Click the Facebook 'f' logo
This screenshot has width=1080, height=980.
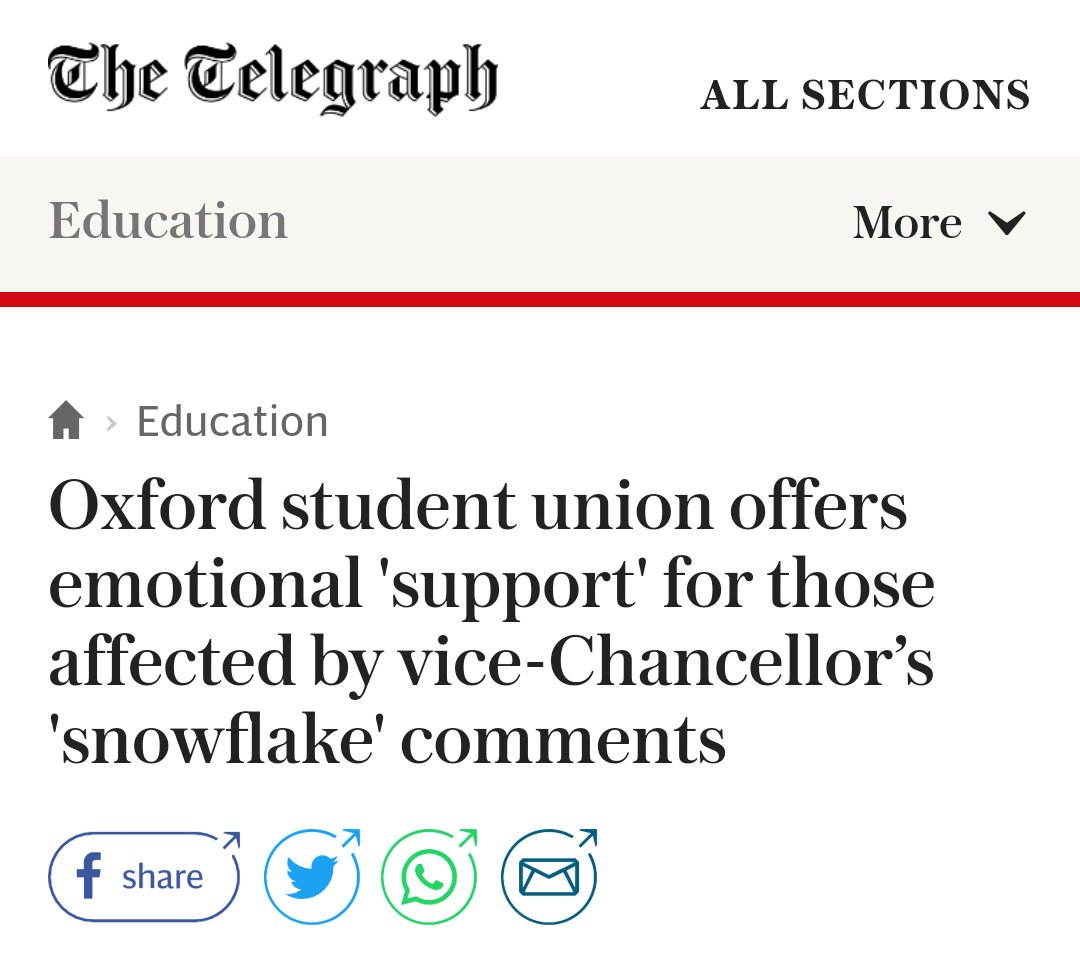(x=89, y=877)
